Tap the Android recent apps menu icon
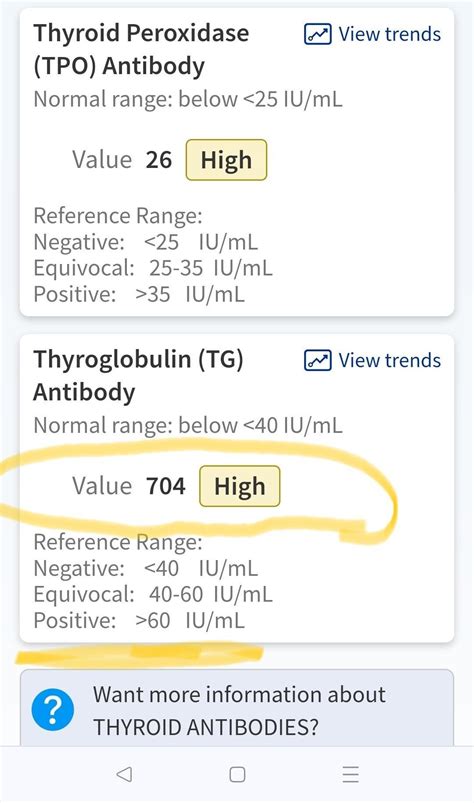Viewport: 474px width, 803px height. pyautogui.click(x=350, y=774)
